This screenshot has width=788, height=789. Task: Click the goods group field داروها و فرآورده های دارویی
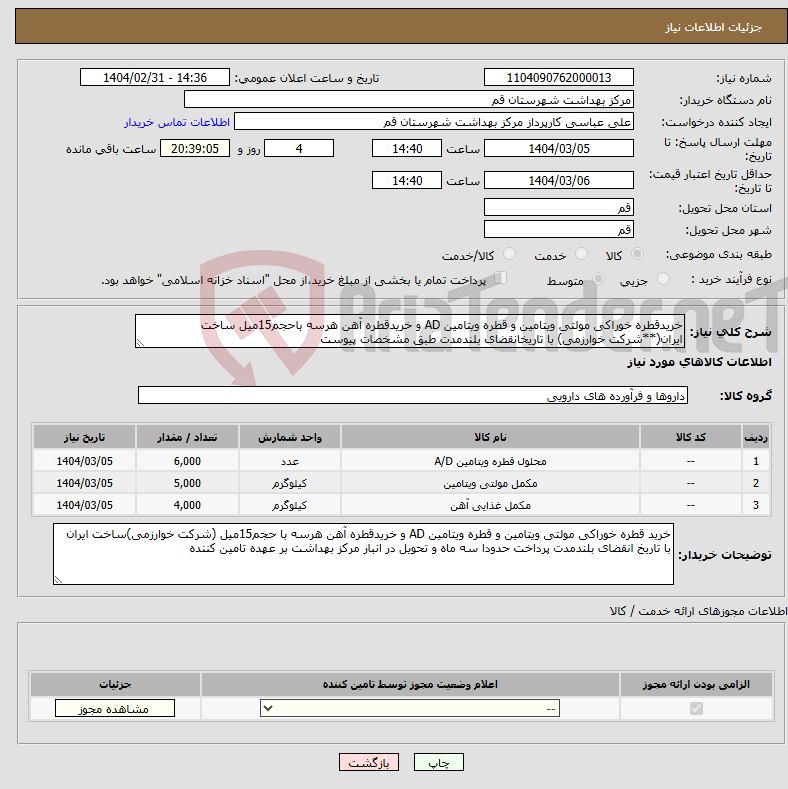click(x=413, y=396)
